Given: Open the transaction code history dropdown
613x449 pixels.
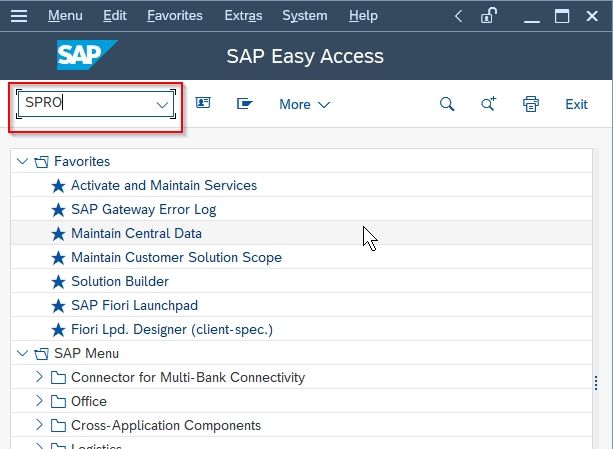Looking at the screenshot, I should (162, 104).
